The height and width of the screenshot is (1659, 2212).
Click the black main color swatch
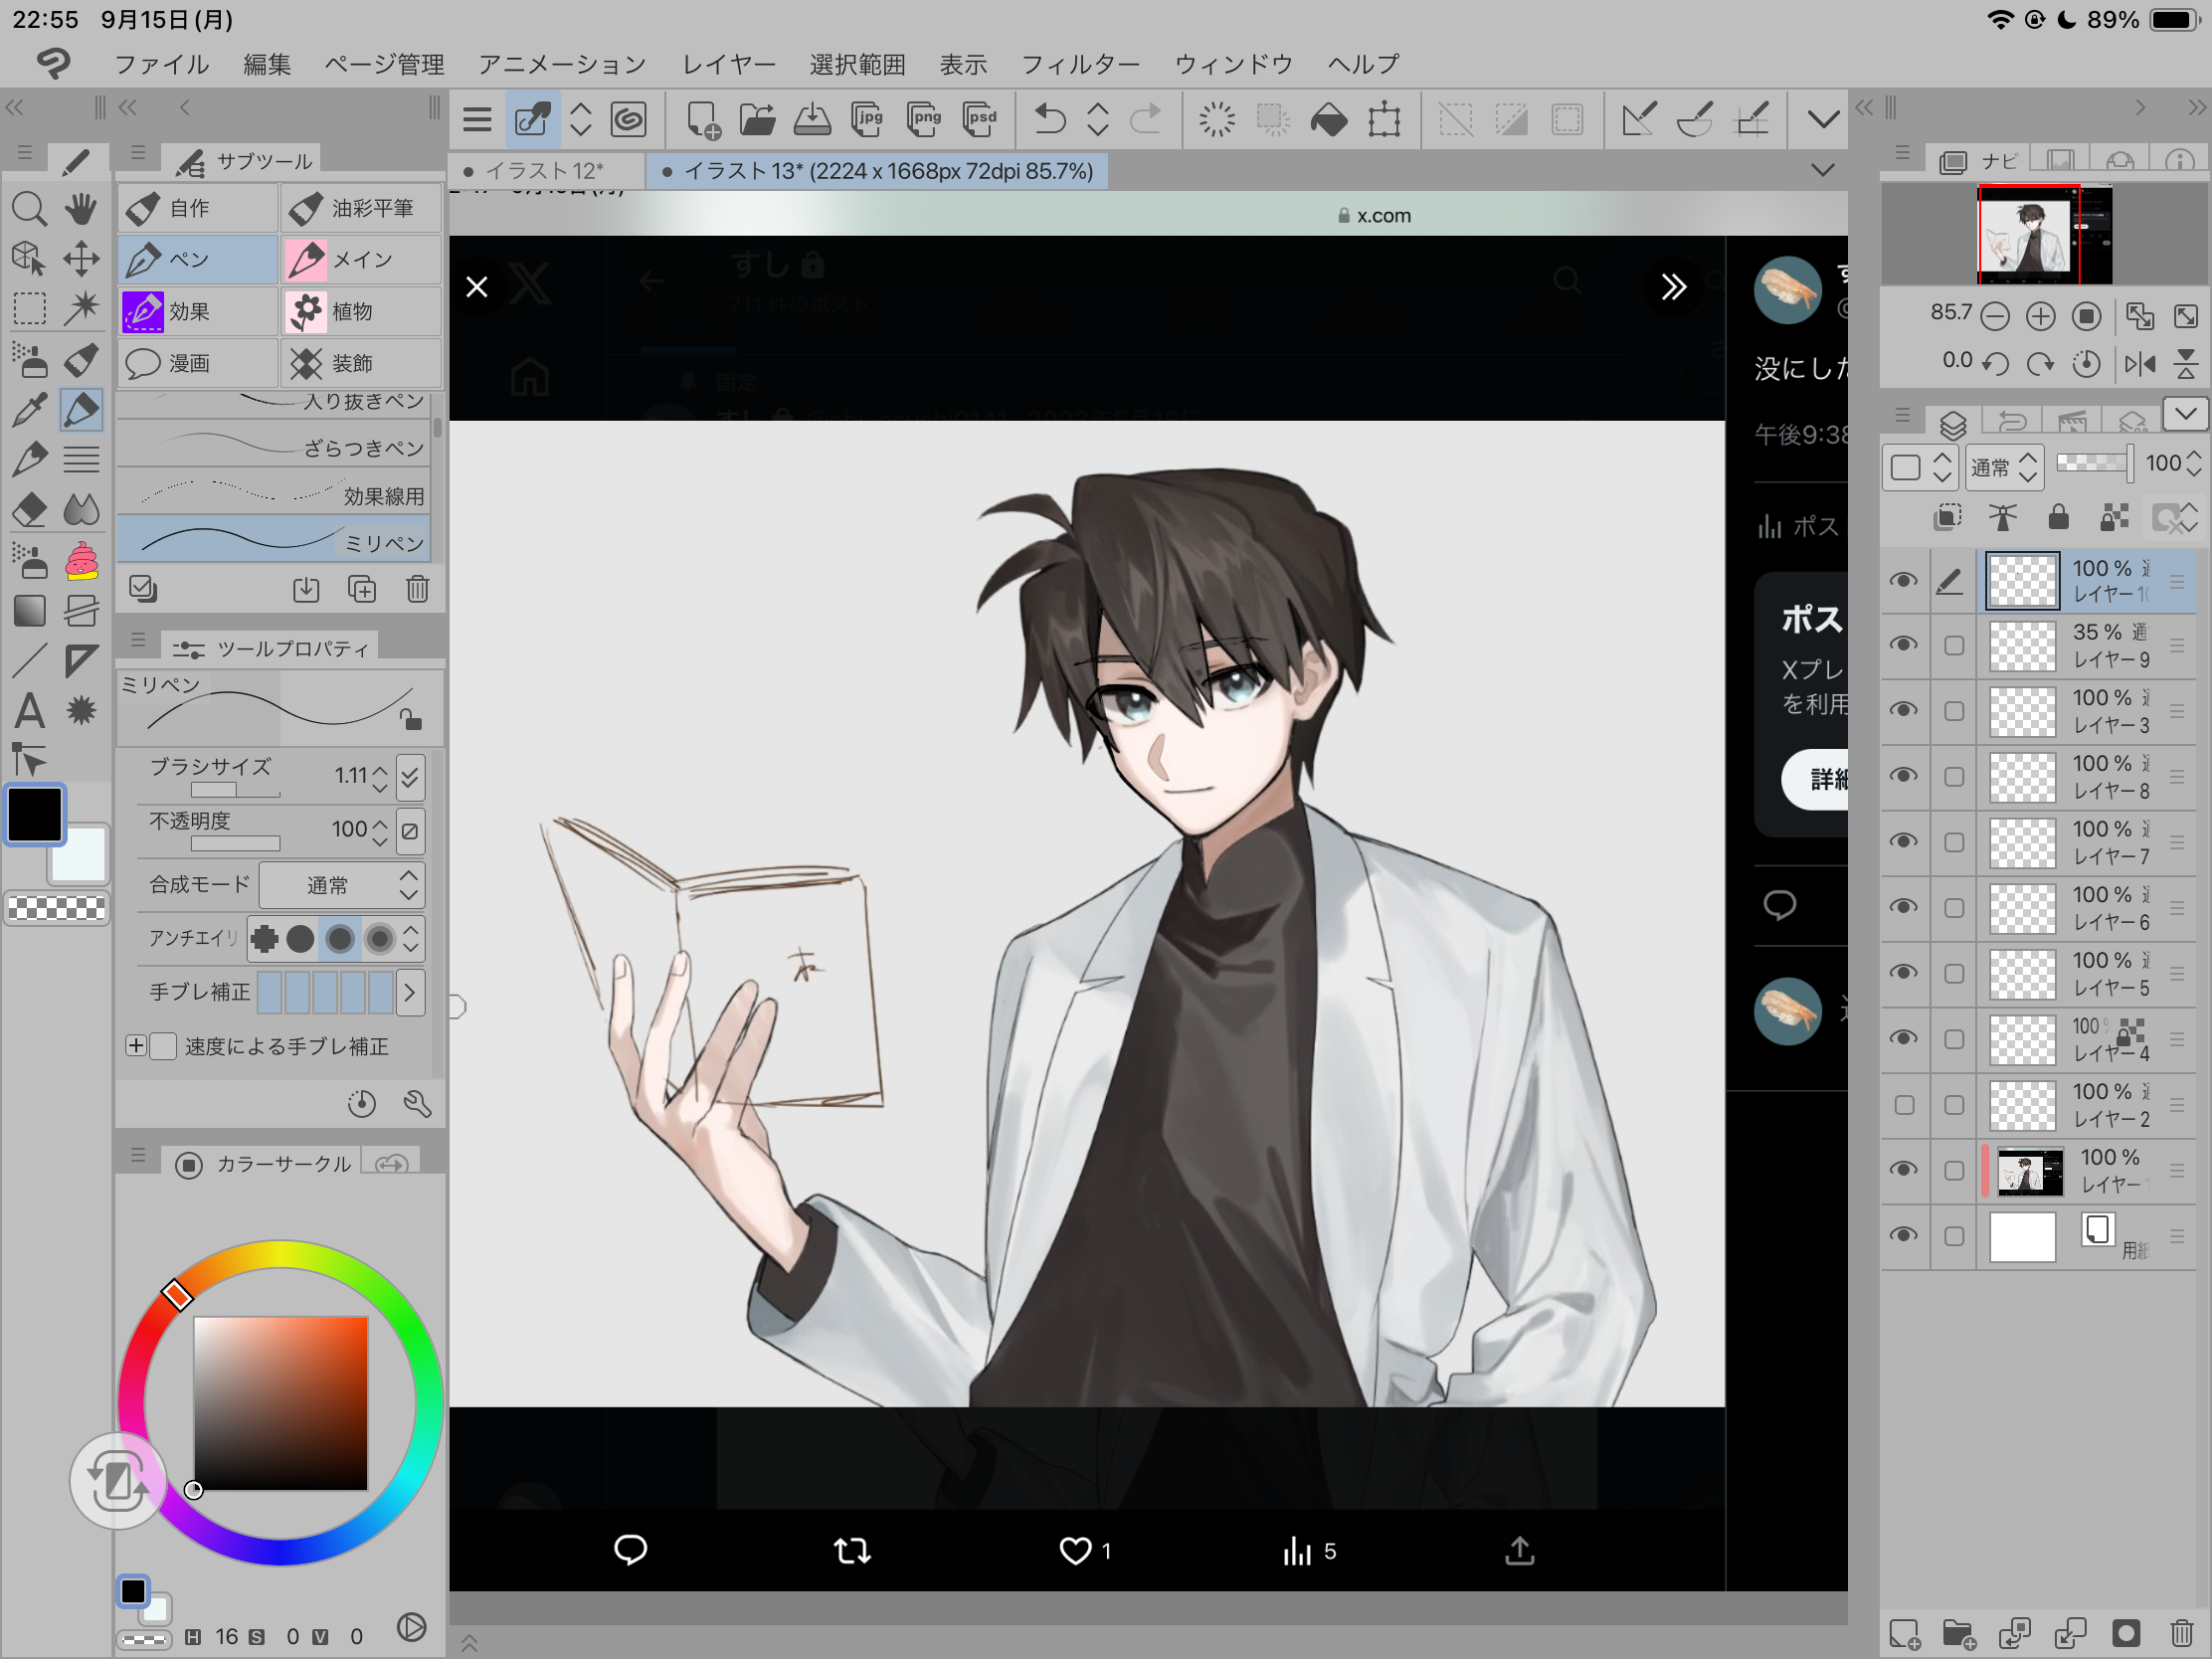coord(35,815)
